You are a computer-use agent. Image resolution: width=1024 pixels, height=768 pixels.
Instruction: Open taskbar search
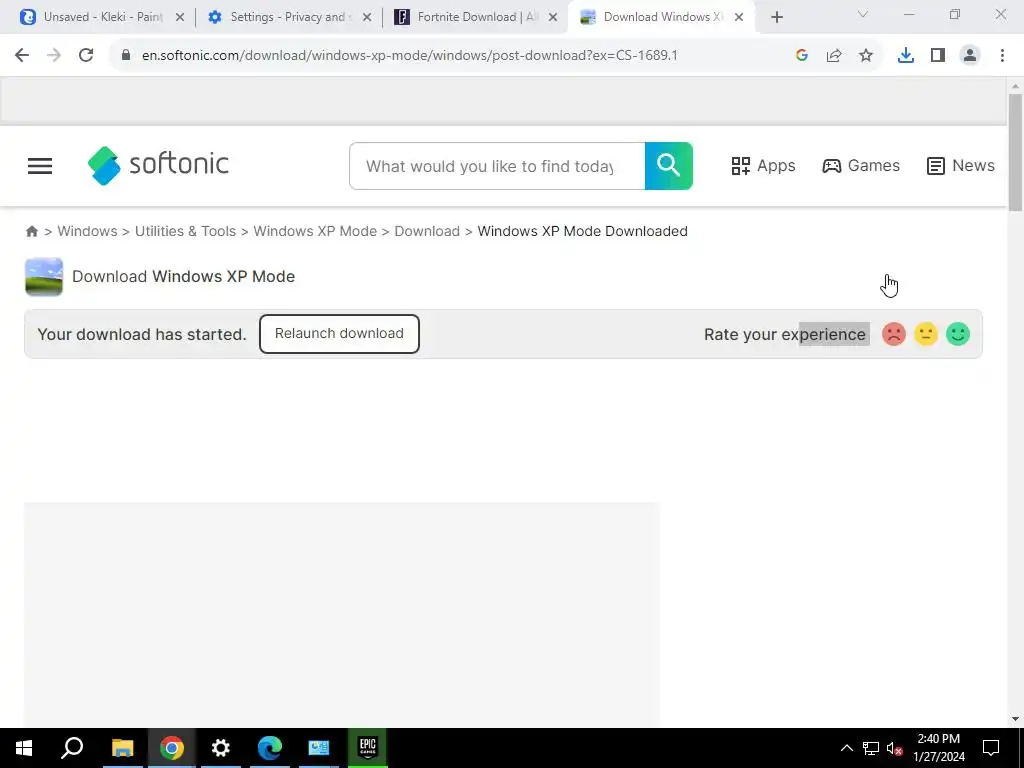72,748
